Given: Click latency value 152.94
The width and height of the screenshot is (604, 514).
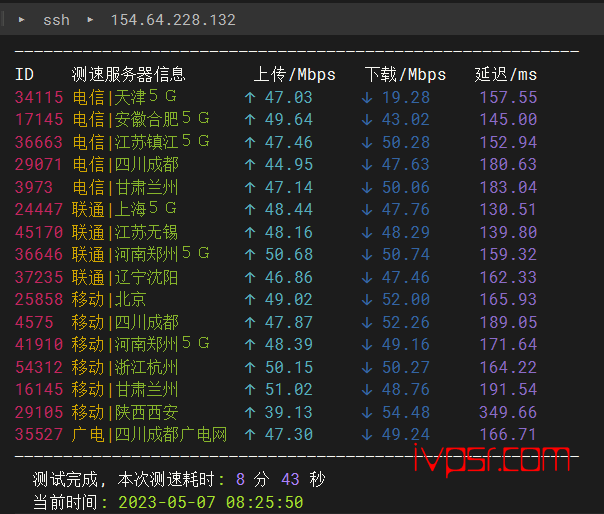Looking at the screenshot, I should tap(508, 142).
